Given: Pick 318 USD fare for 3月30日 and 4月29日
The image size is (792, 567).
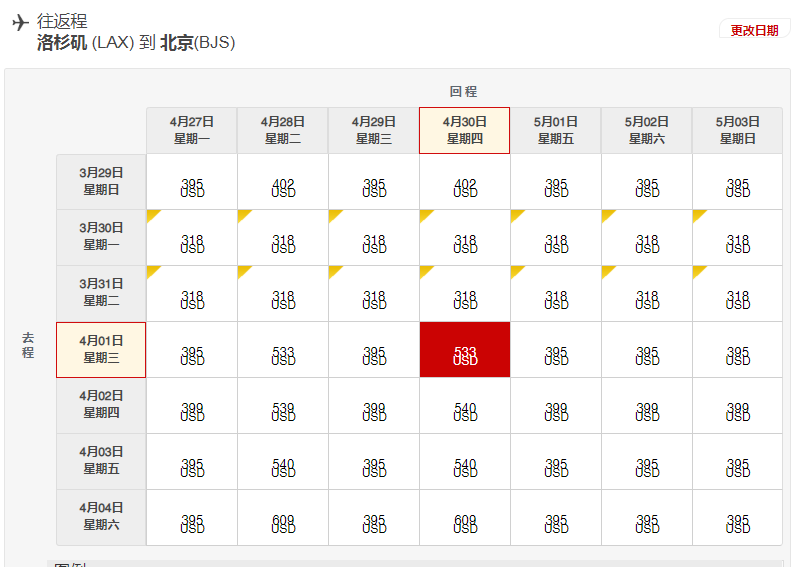Looking at the screenshot, I should pyautogui.click(x=374, y=238).
